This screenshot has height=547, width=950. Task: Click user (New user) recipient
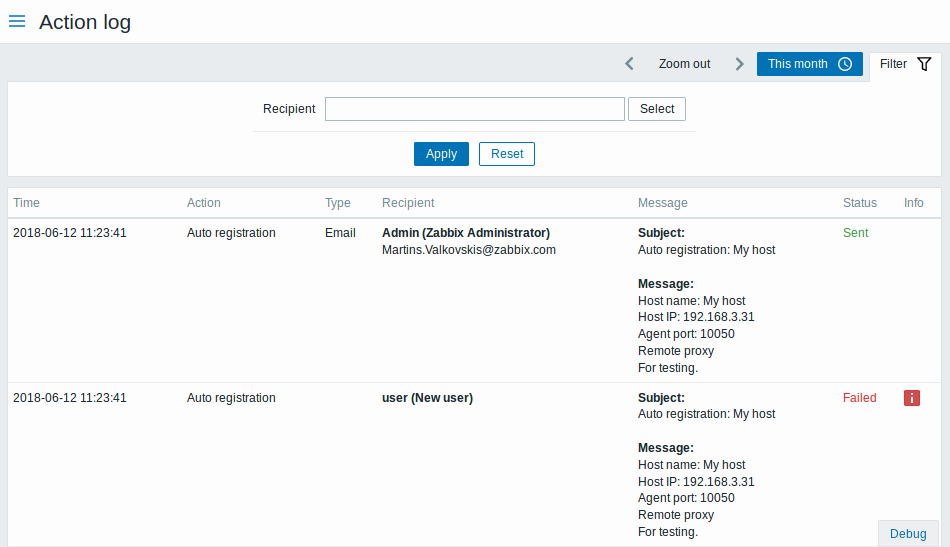[427, 398]
